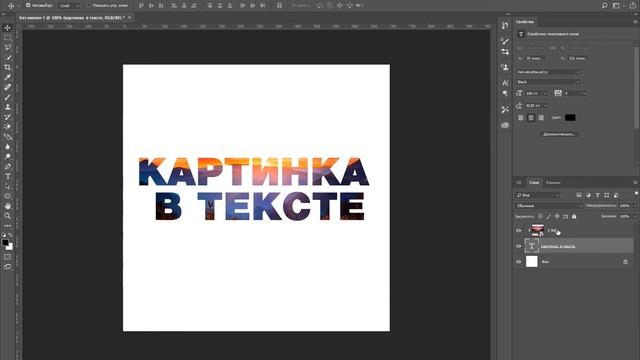Hide the white background layer eye icon

(x=519, y=262)
